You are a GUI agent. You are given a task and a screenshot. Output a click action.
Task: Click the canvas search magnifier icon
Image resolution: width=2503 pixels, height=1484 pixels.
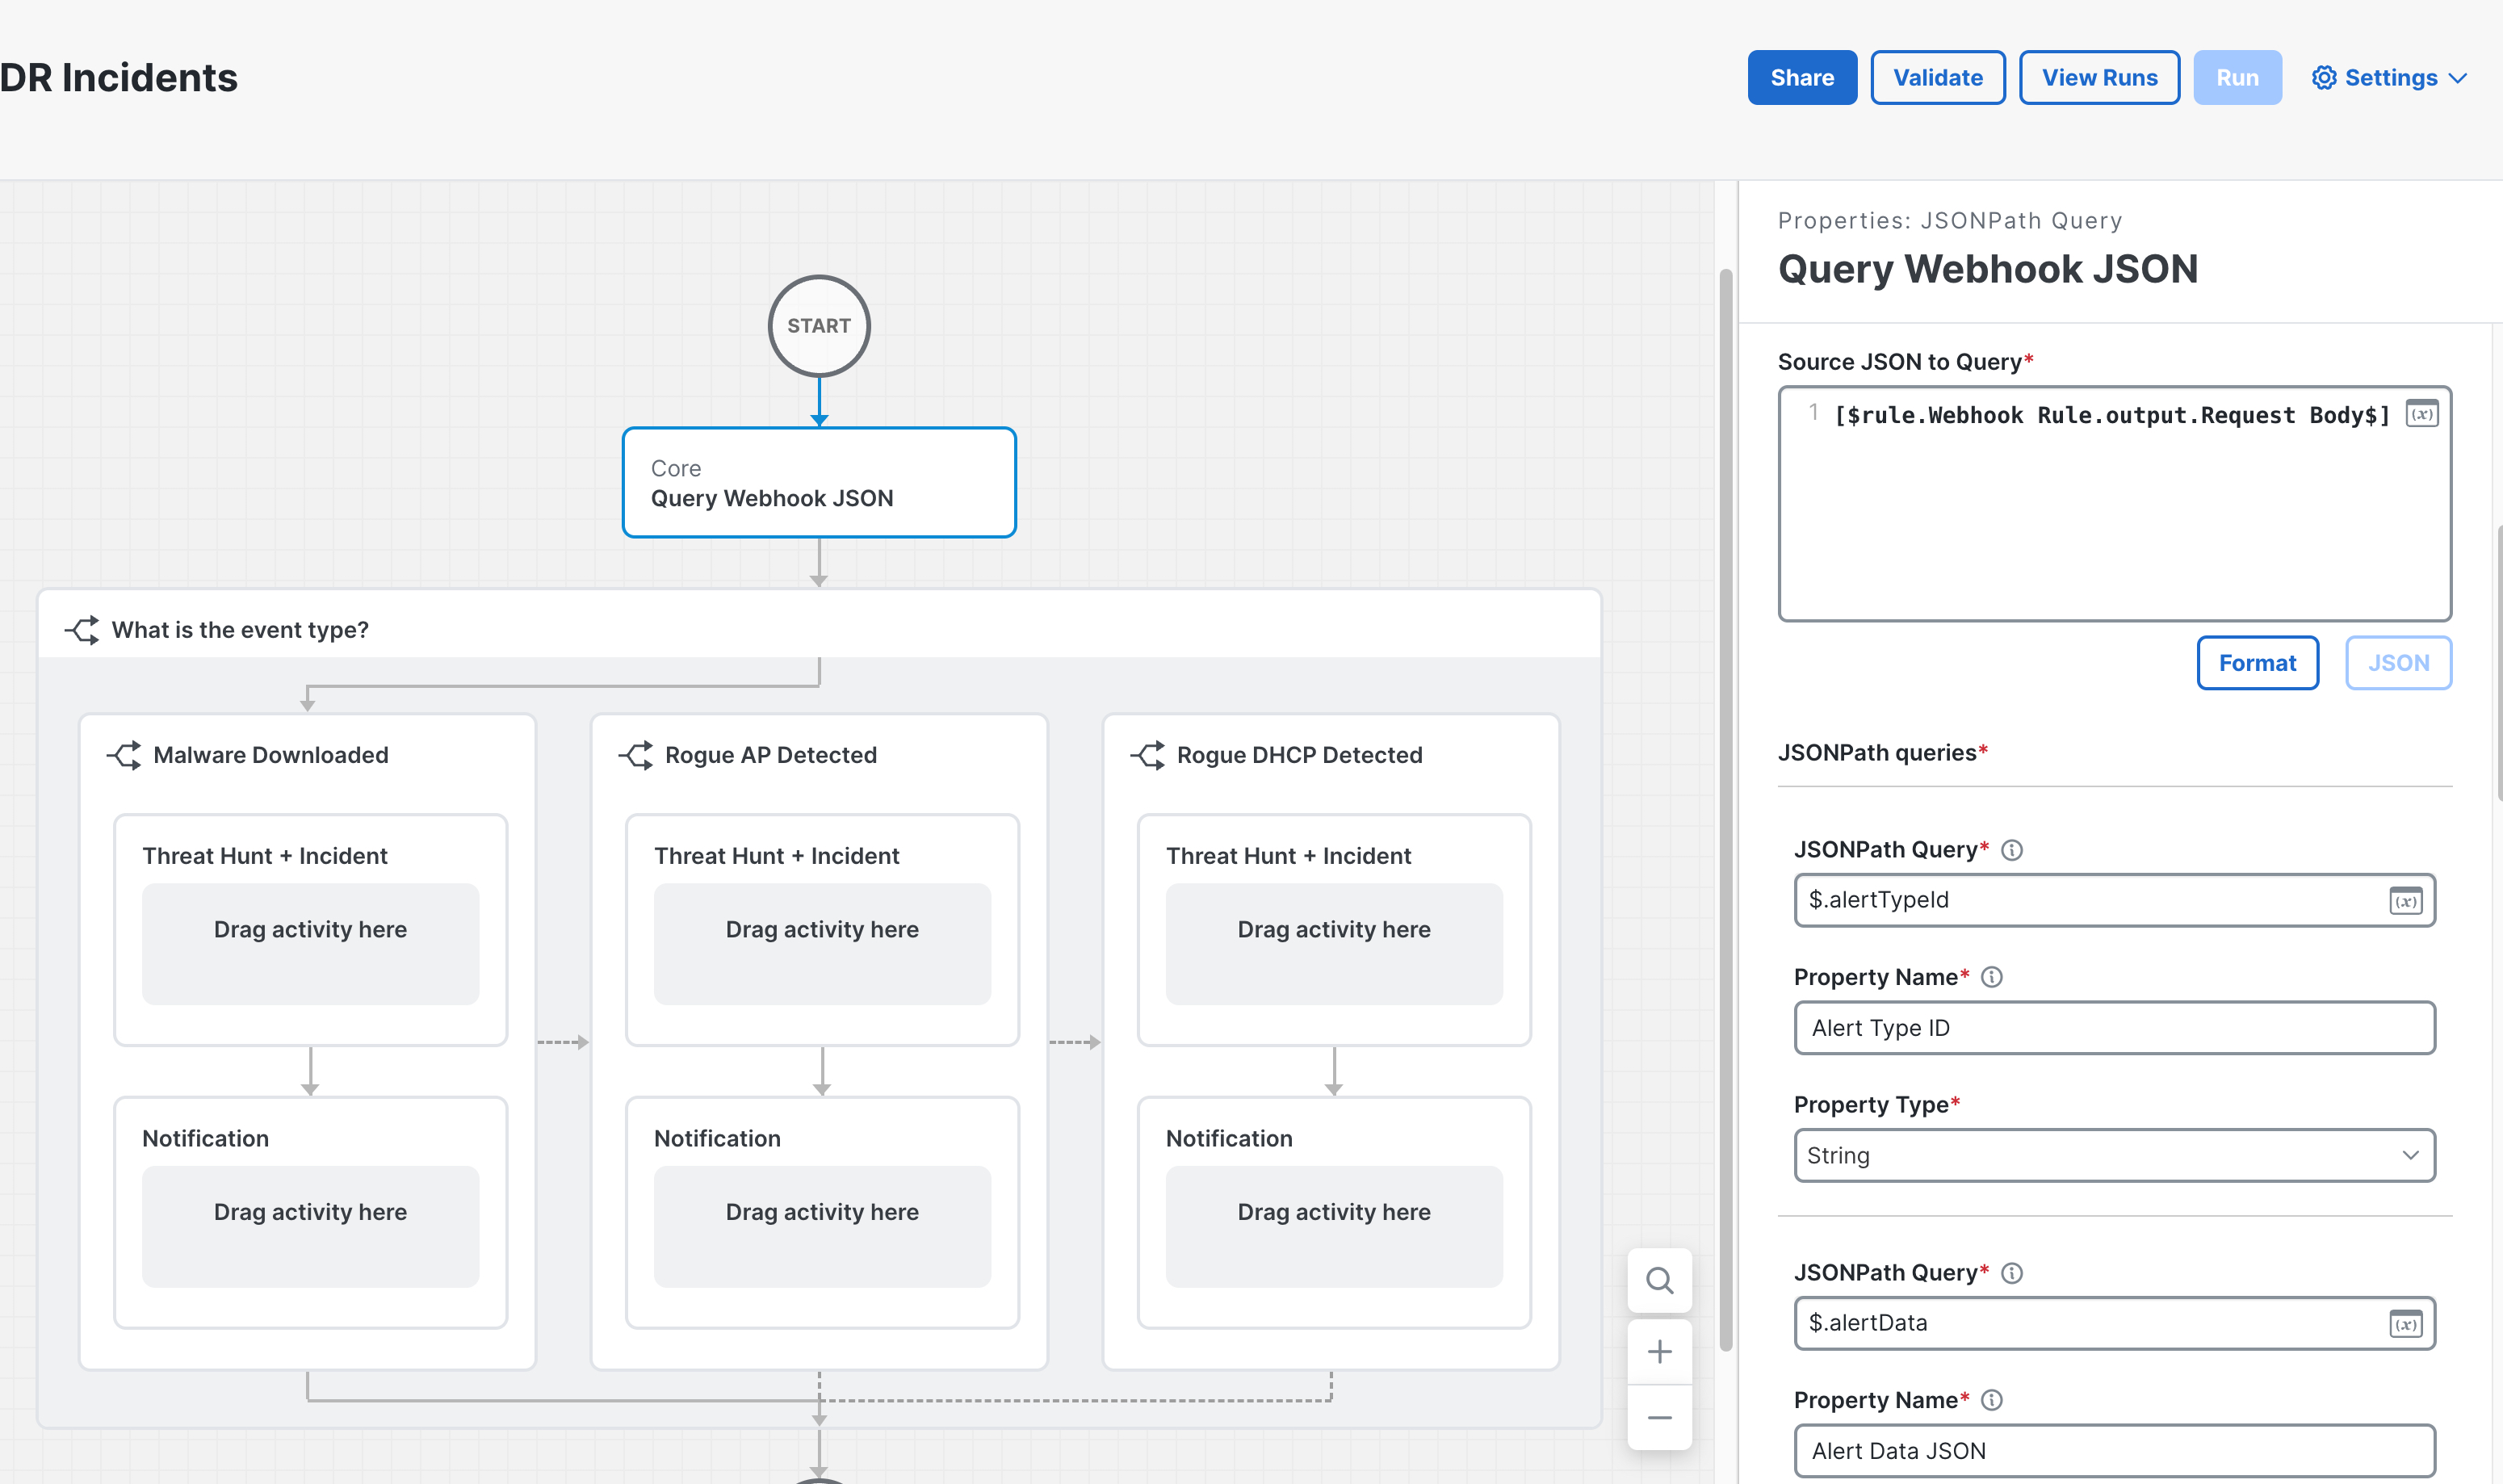tap(1660, 1280)
